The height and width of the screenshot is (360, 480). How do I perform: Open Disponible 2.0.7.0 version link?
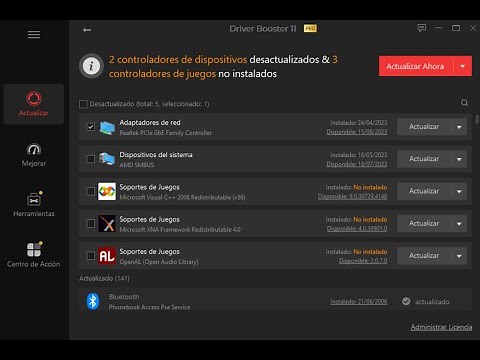tap(363, 261)
